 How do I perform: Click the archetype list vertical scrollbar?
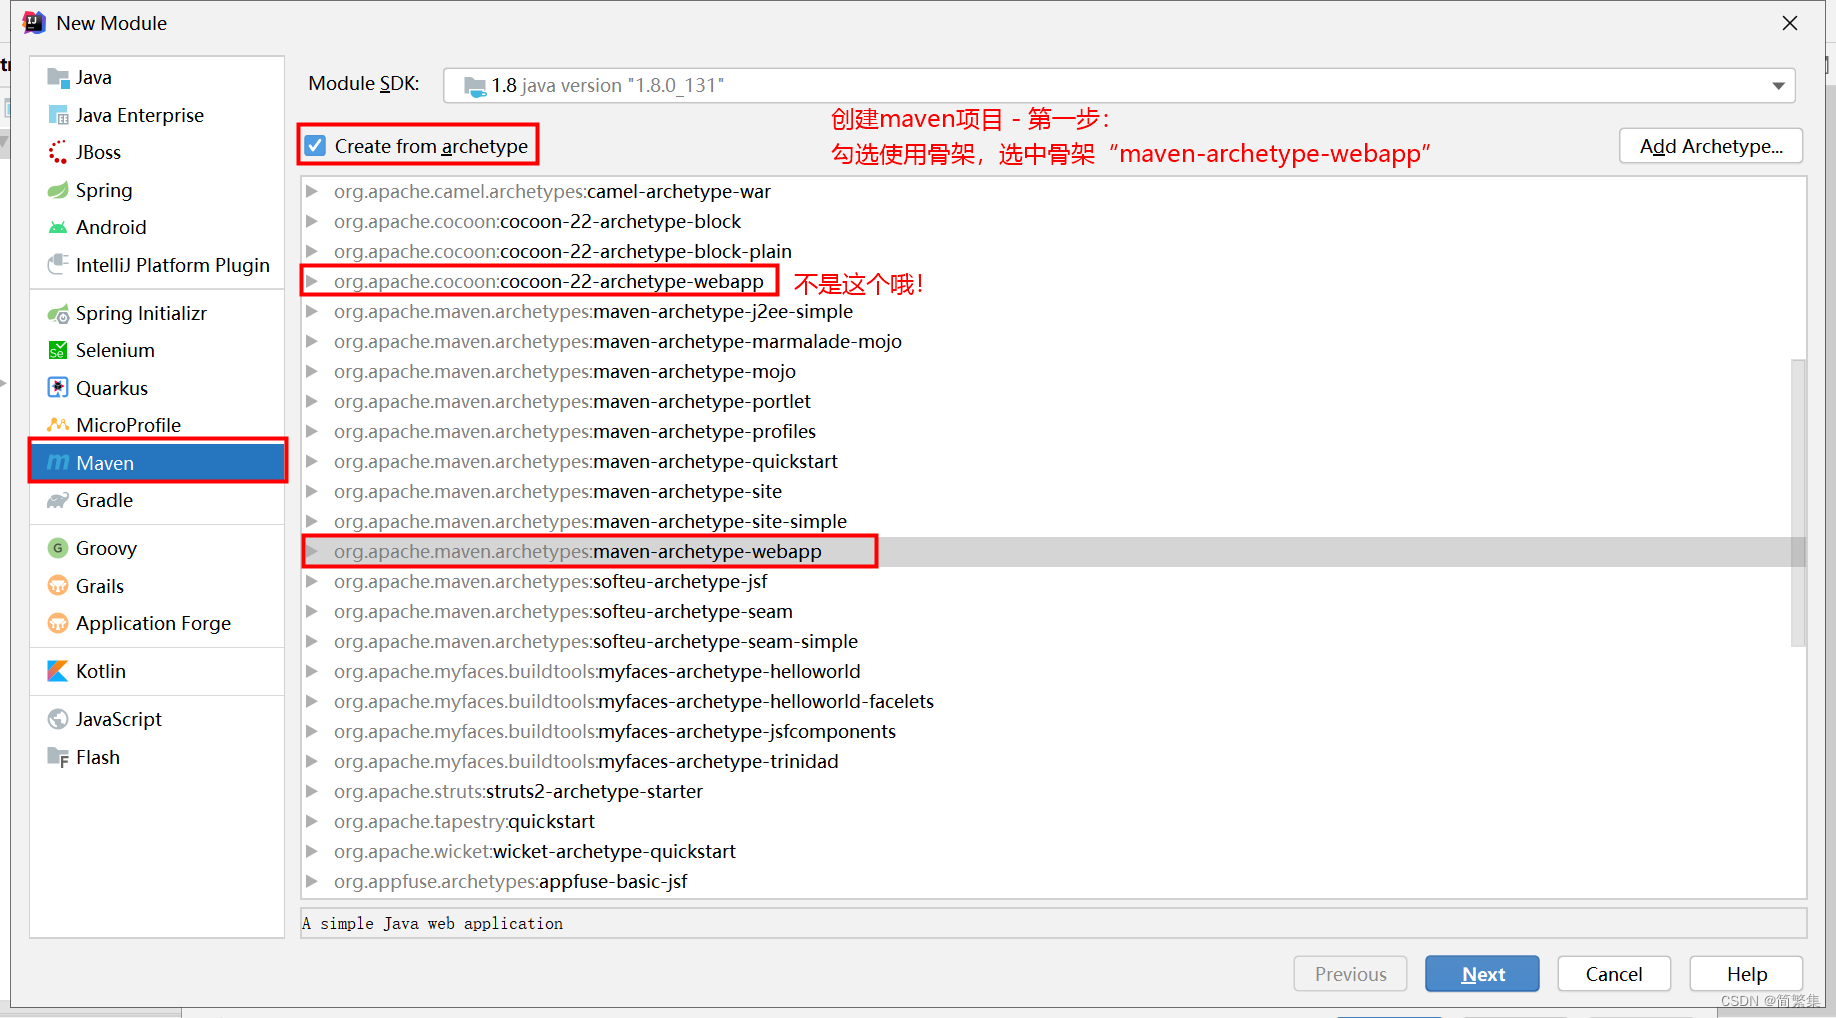1798,503
